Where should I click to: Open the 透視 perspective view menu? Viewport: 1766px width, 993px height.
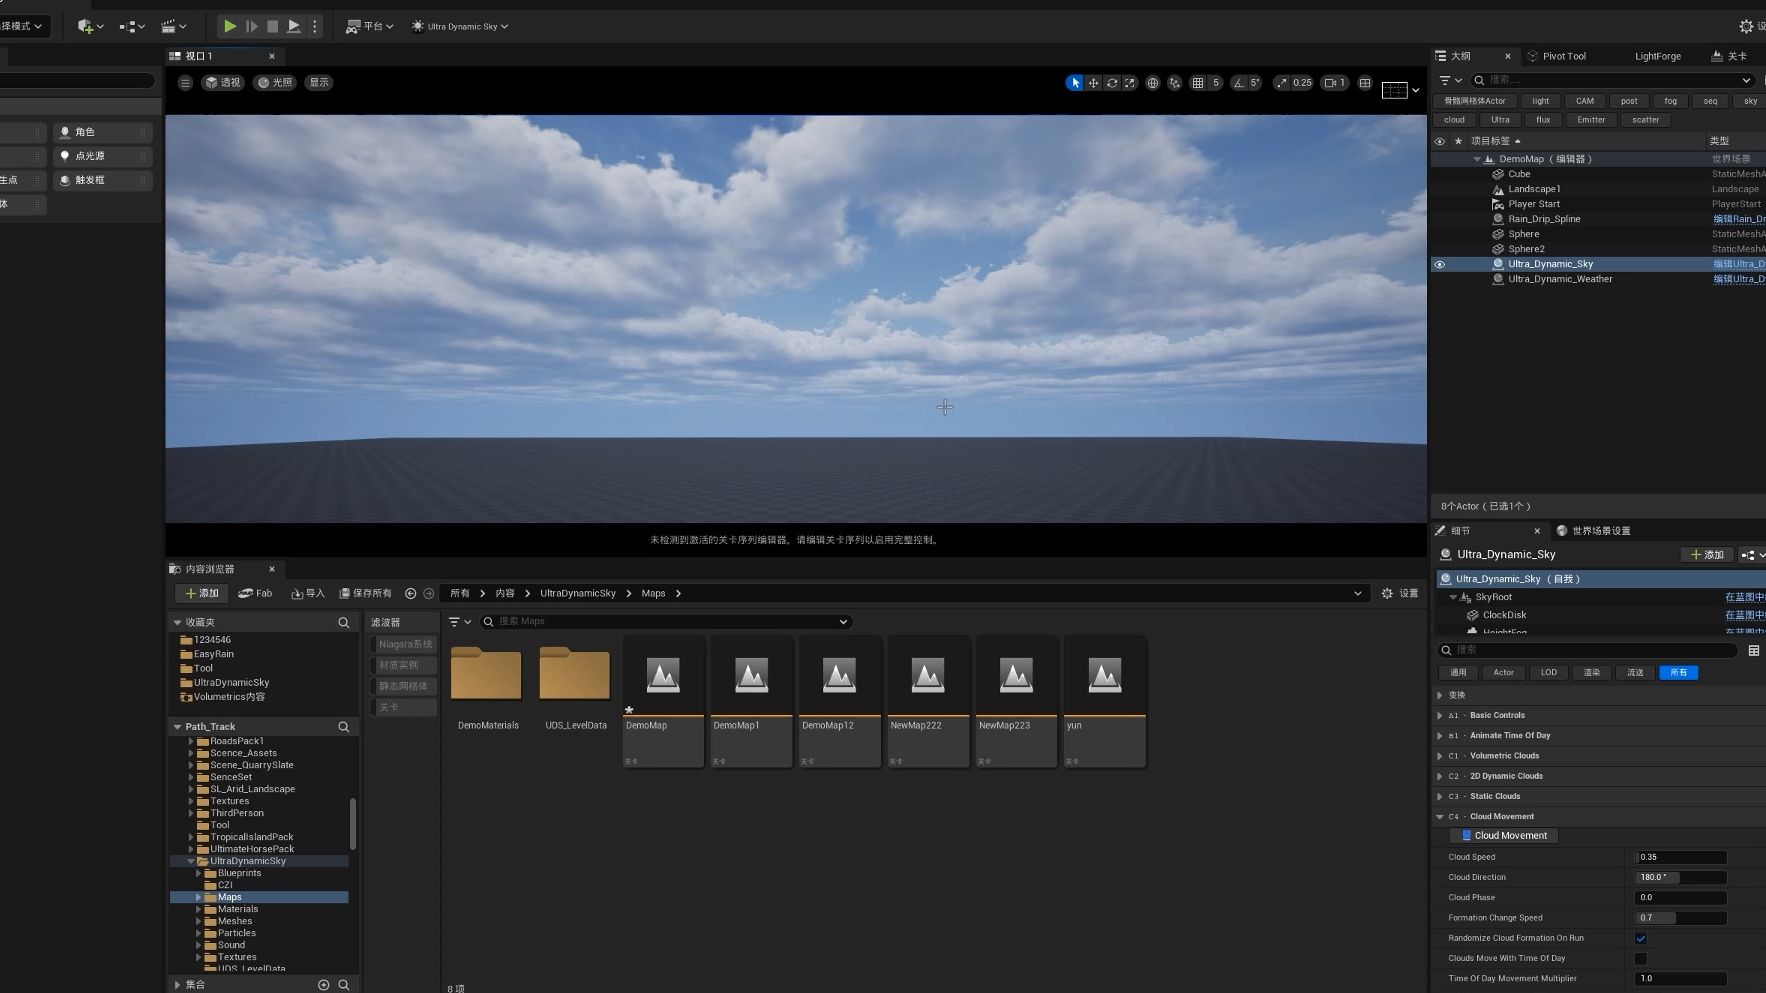223,83
